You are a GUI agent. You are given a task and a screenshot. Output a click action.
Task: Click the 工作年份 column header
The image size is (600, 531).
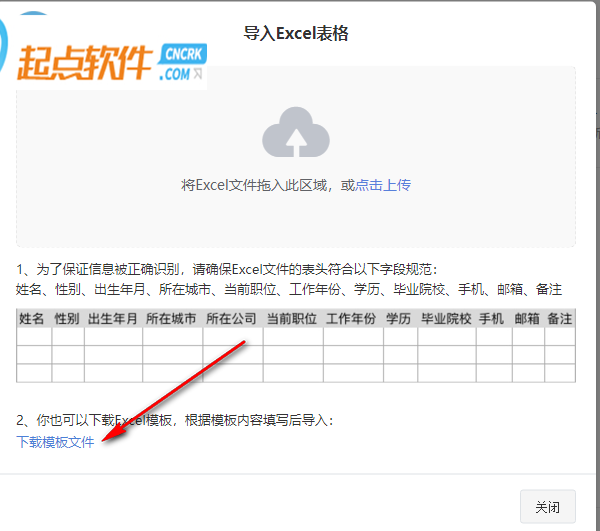[x=351, y=318]
